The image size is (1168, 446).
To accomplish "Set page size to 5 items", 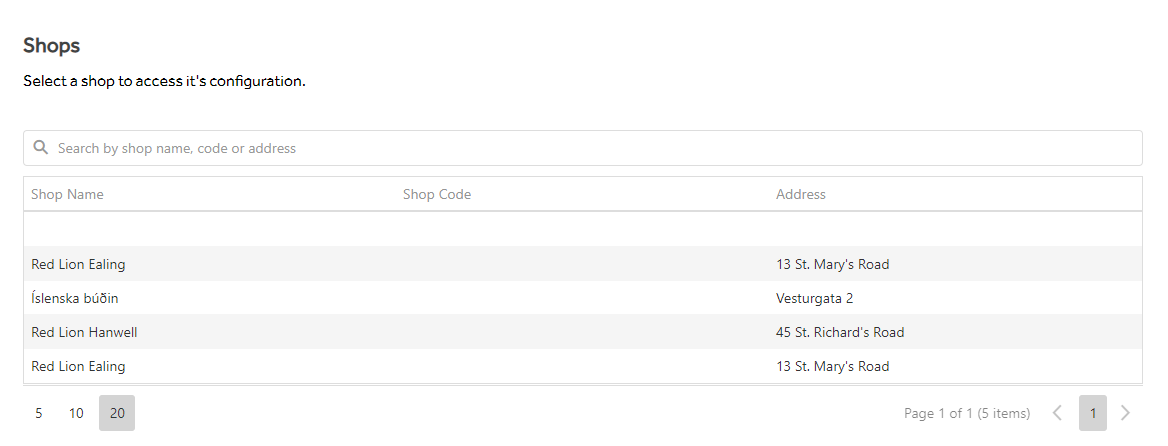I will coord(39,413).
